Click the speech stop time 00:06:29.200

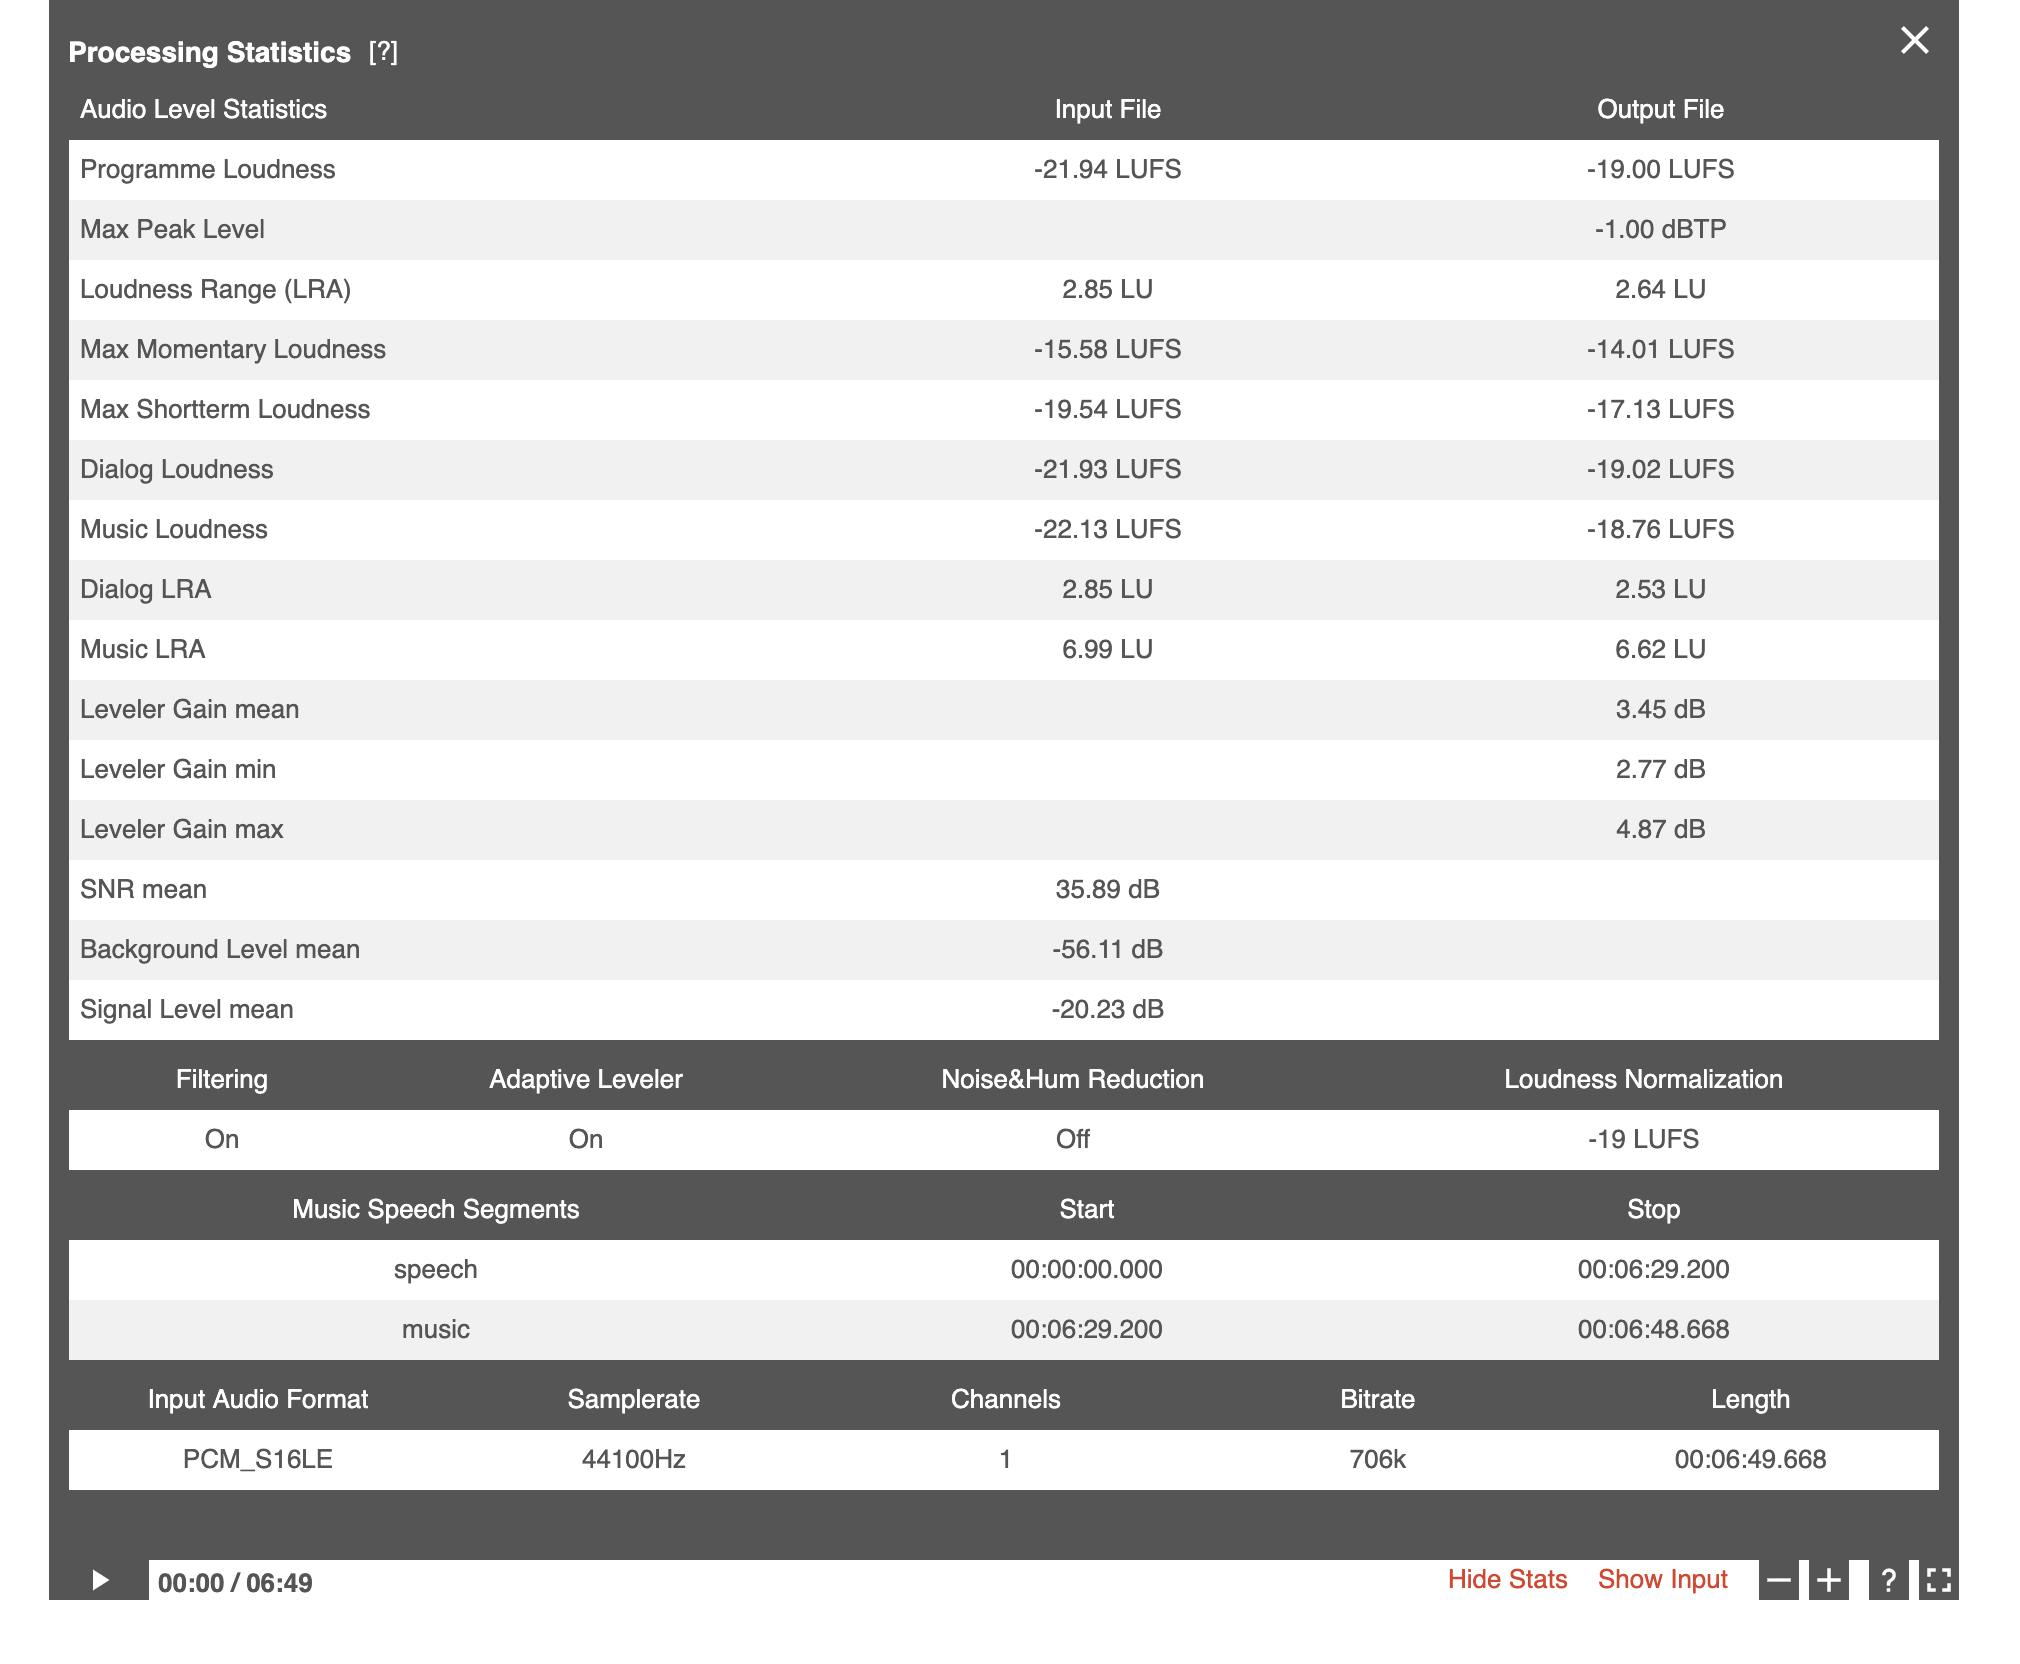pyautogui.click(x=1653, y=1269)
